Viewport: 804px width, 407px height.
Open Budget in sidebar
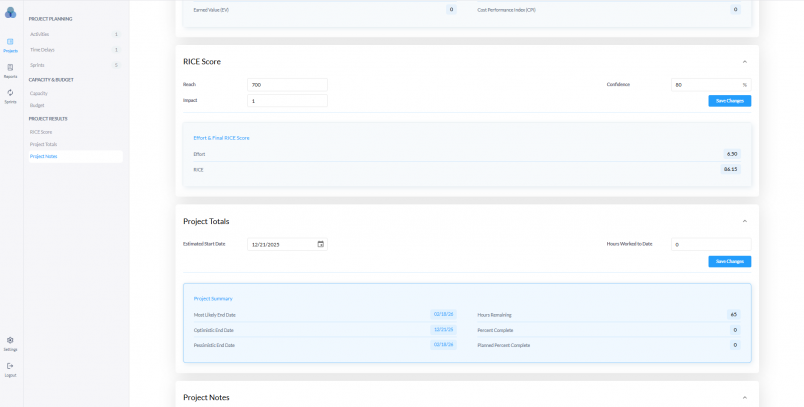(37, 104)
